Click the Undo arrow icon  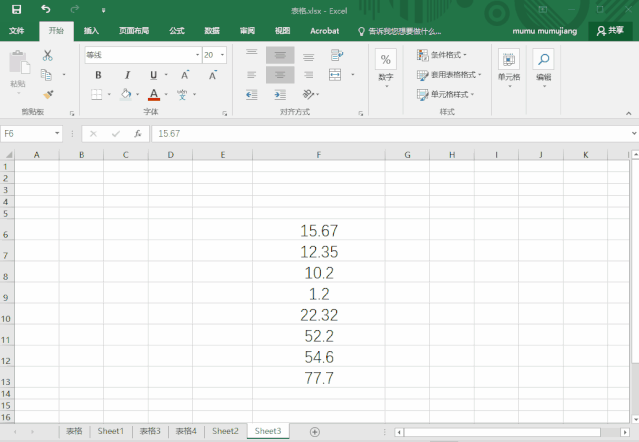(46, 9)
